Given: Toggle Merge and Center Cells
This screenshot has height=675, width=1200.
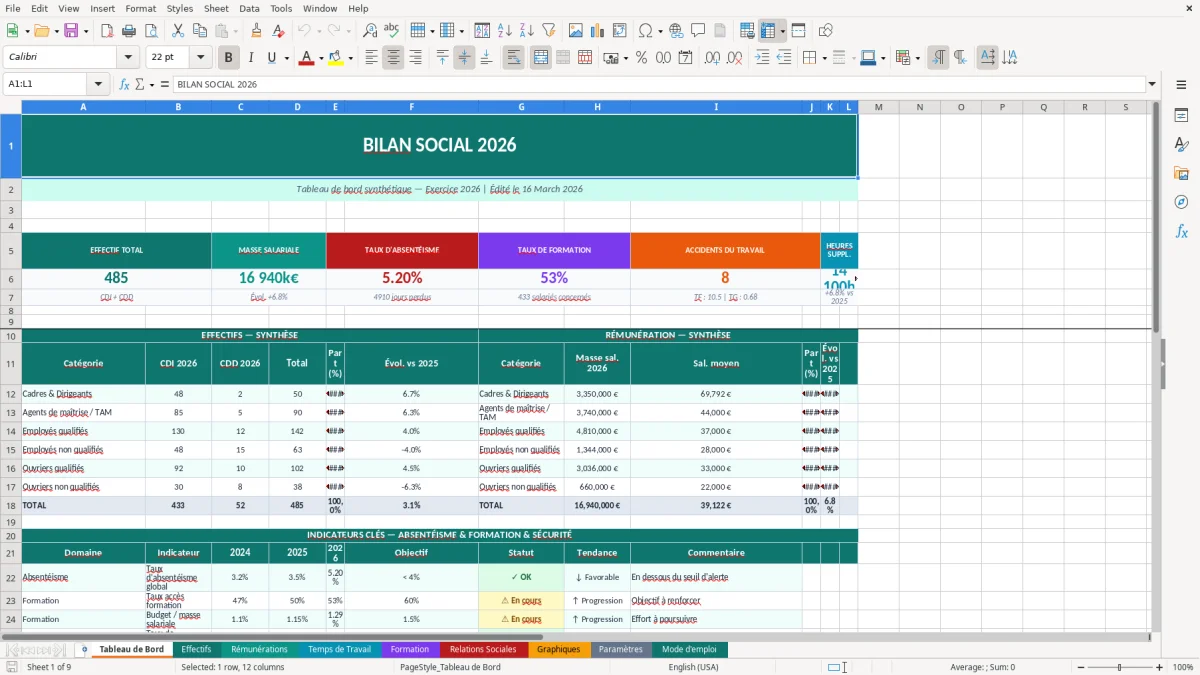Looking at the screenshot, I should coord(541,58).
